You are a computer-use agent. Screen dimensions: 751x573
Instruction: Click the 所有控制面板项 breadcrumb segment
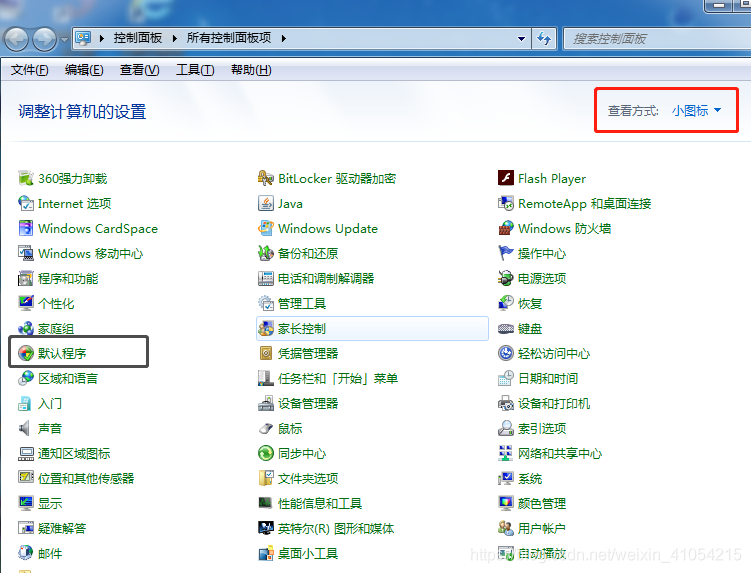click(x=229, y=38)
